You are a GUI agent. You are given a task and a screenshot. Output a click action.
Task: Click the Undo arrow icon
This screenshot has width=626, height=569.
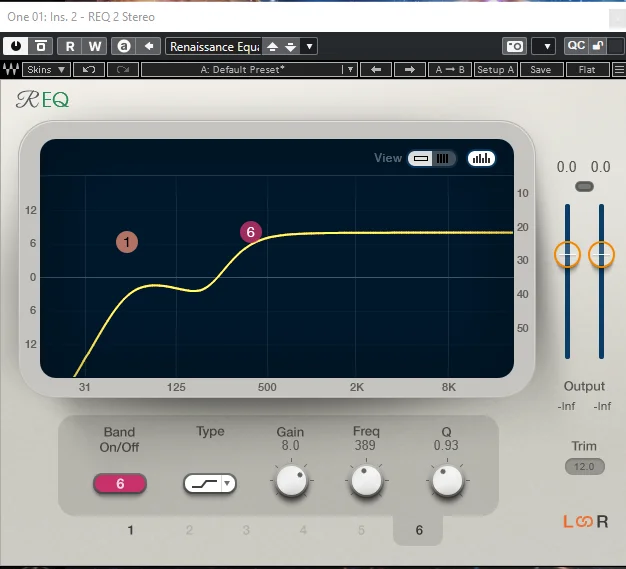tap(89, 69)
